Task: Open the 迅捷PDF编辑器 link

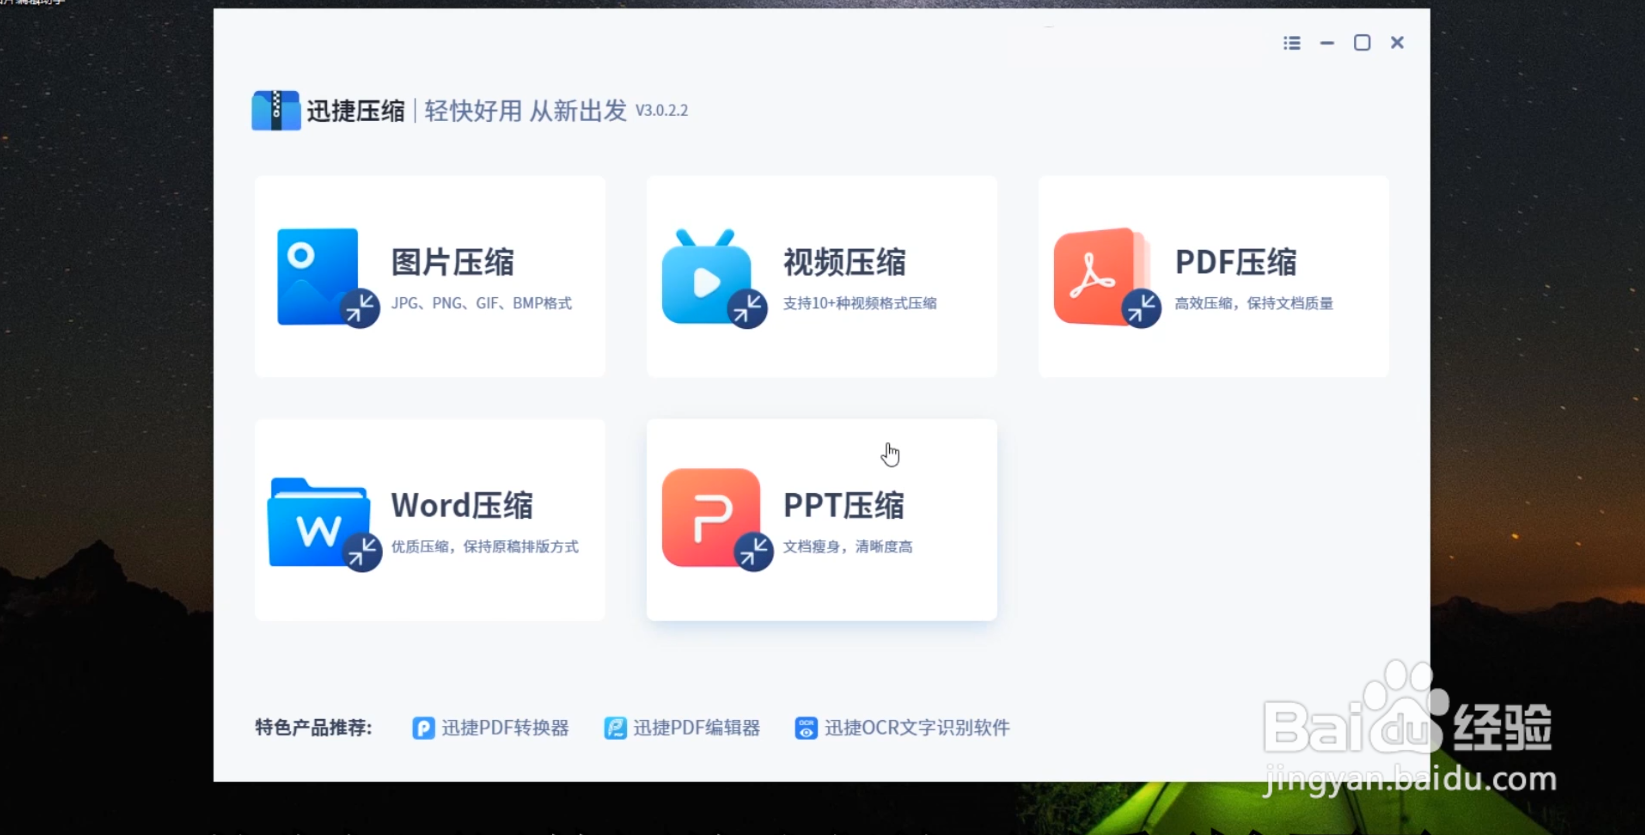Action: click(x=696, y=728)
